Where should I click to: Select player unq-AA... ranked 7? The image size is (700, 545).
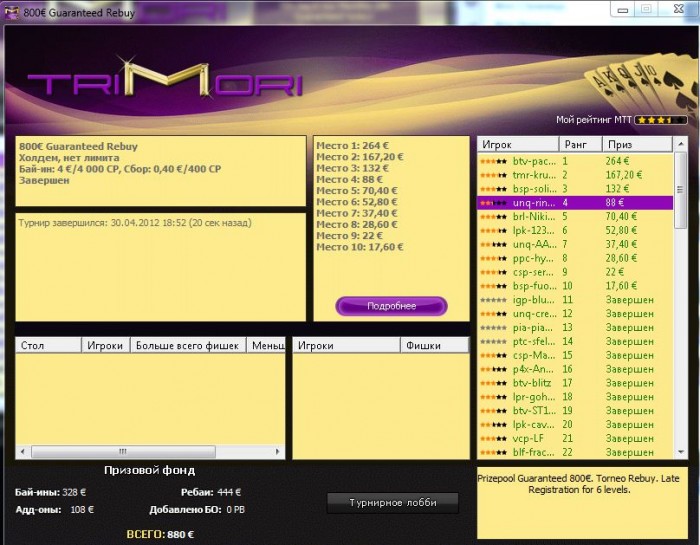575,244
